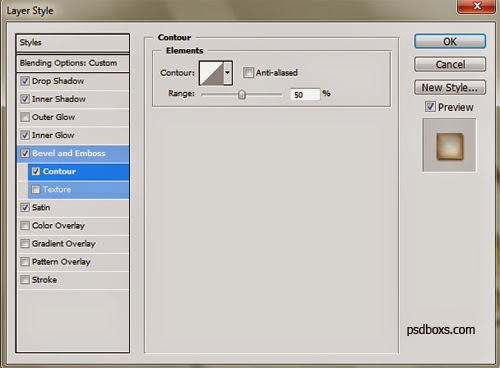Check the Anti-aliased option
The image size is (500, 368).
coord(248,72)
